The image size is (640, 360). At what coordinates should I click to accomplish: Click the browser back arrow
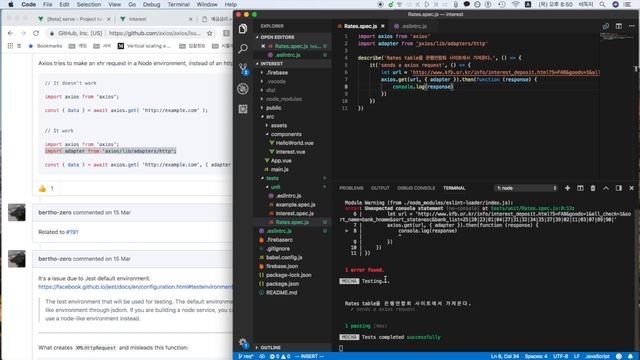[10, 33]
